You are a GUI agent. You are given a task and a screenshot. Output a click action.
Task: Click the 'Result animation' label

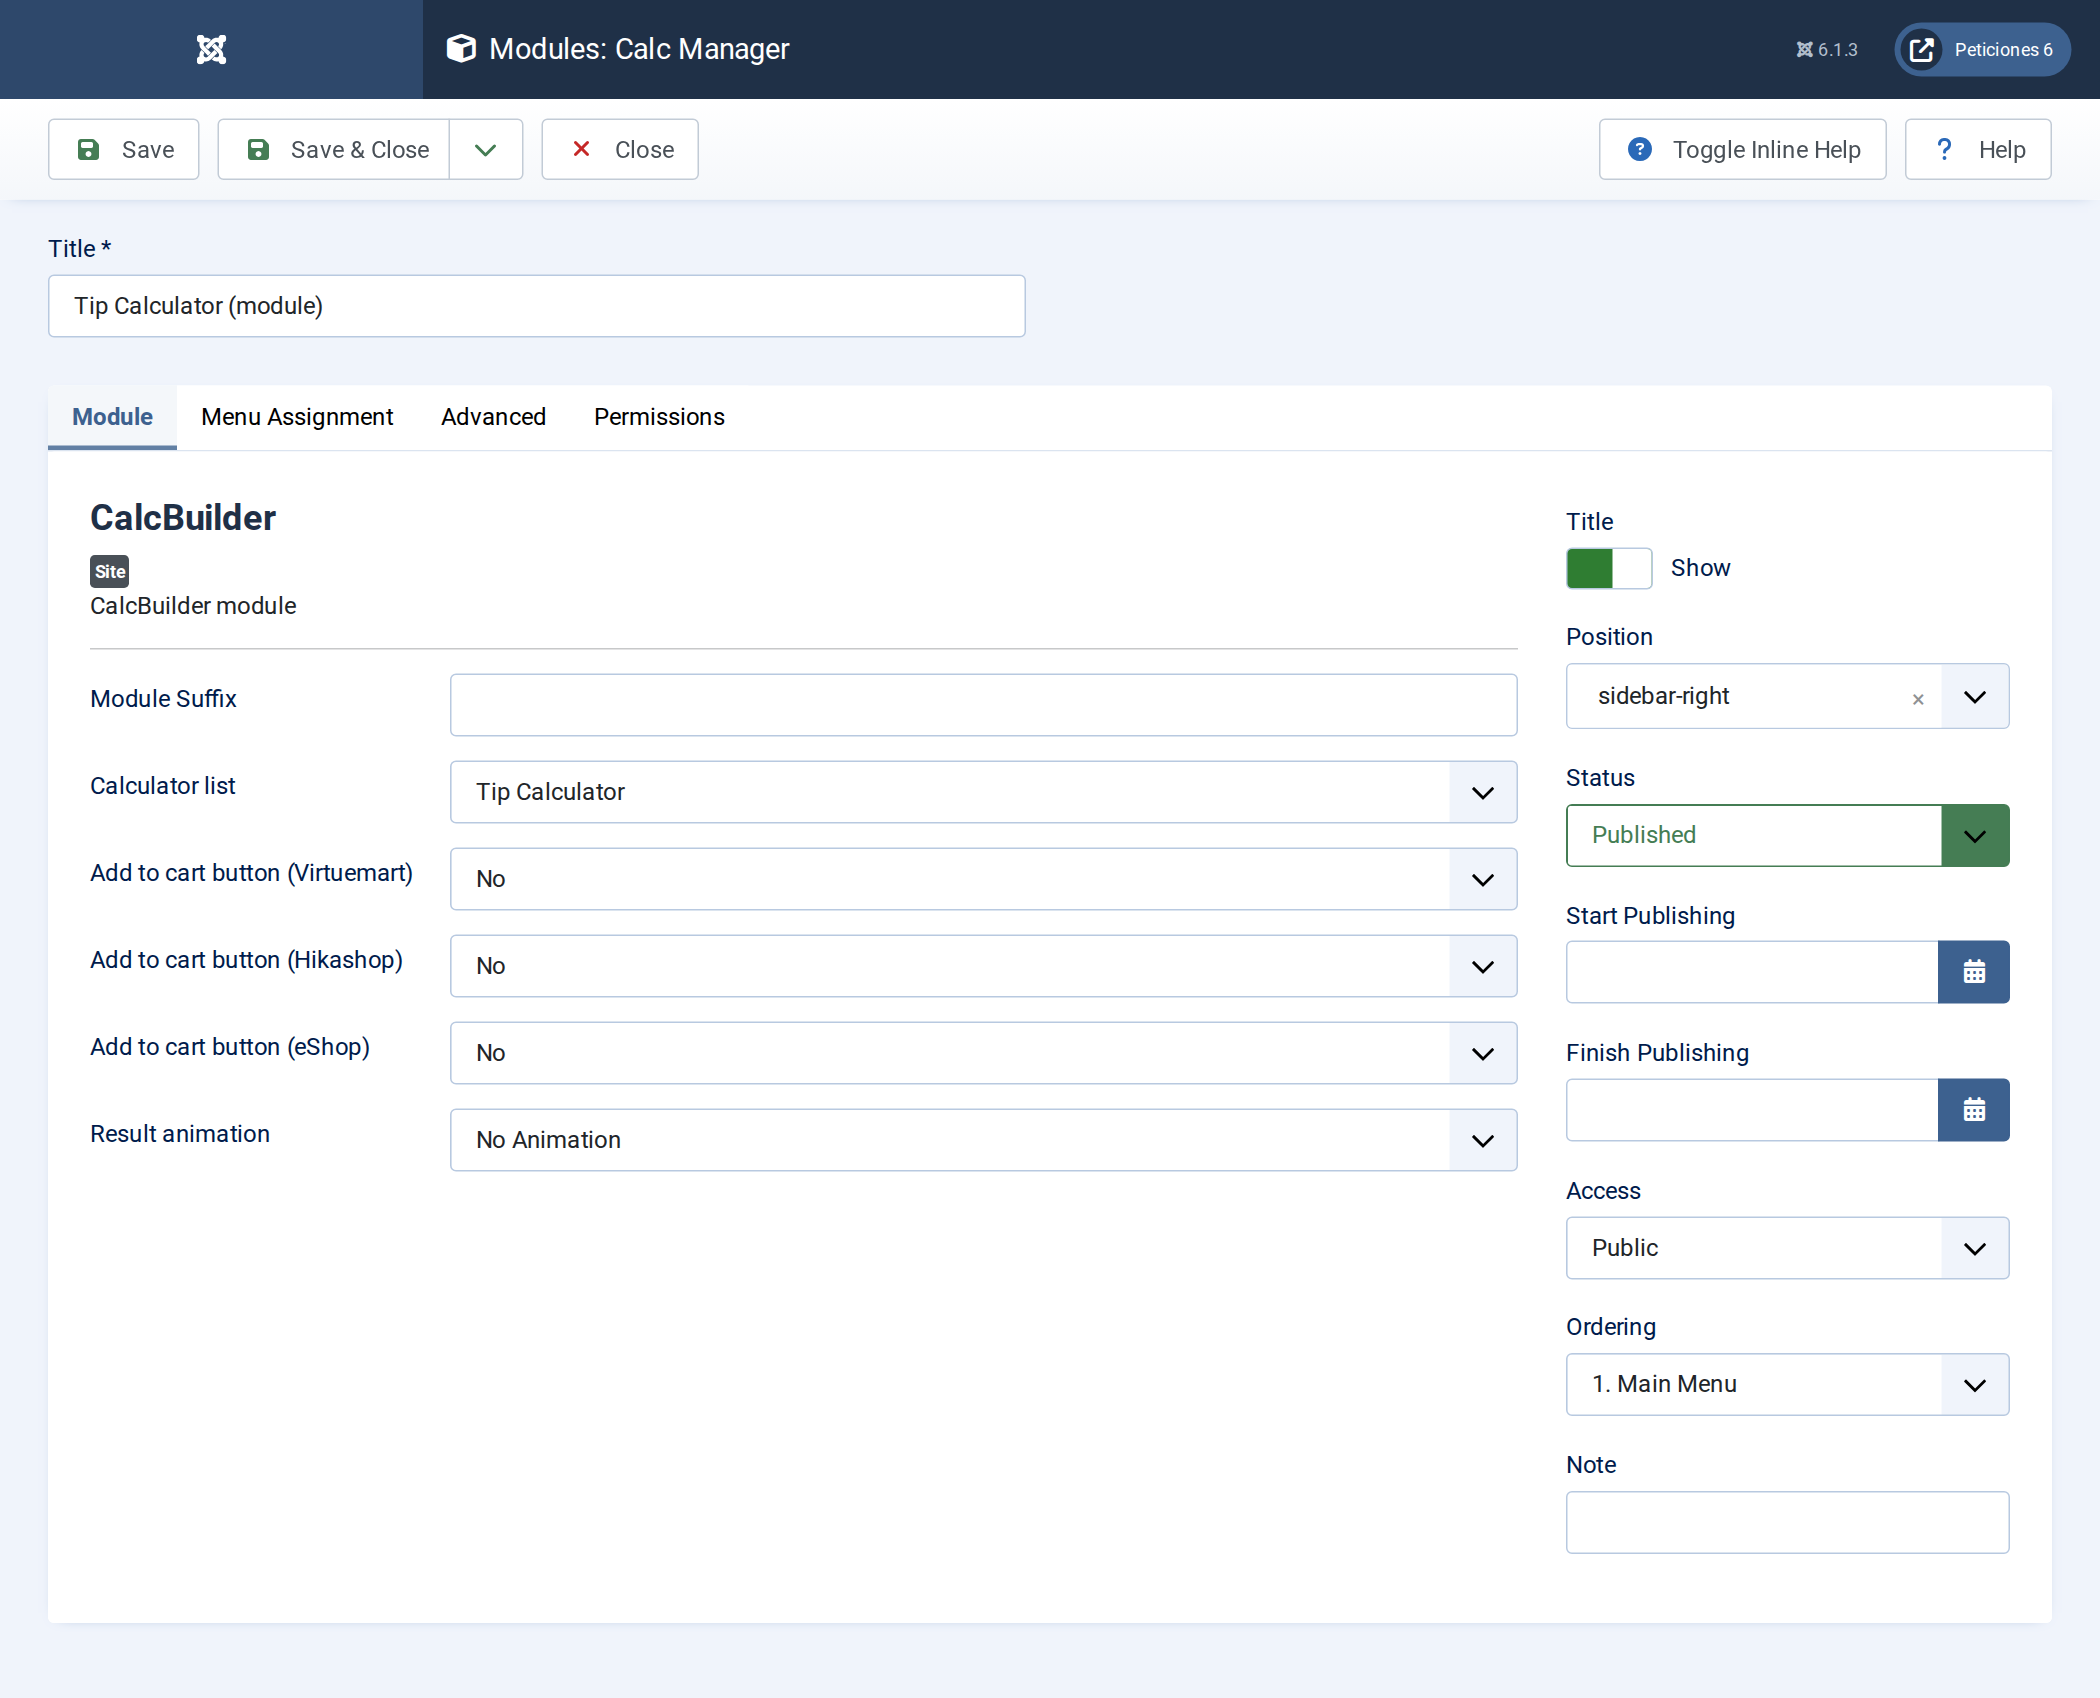click(x=180, y=1134)
